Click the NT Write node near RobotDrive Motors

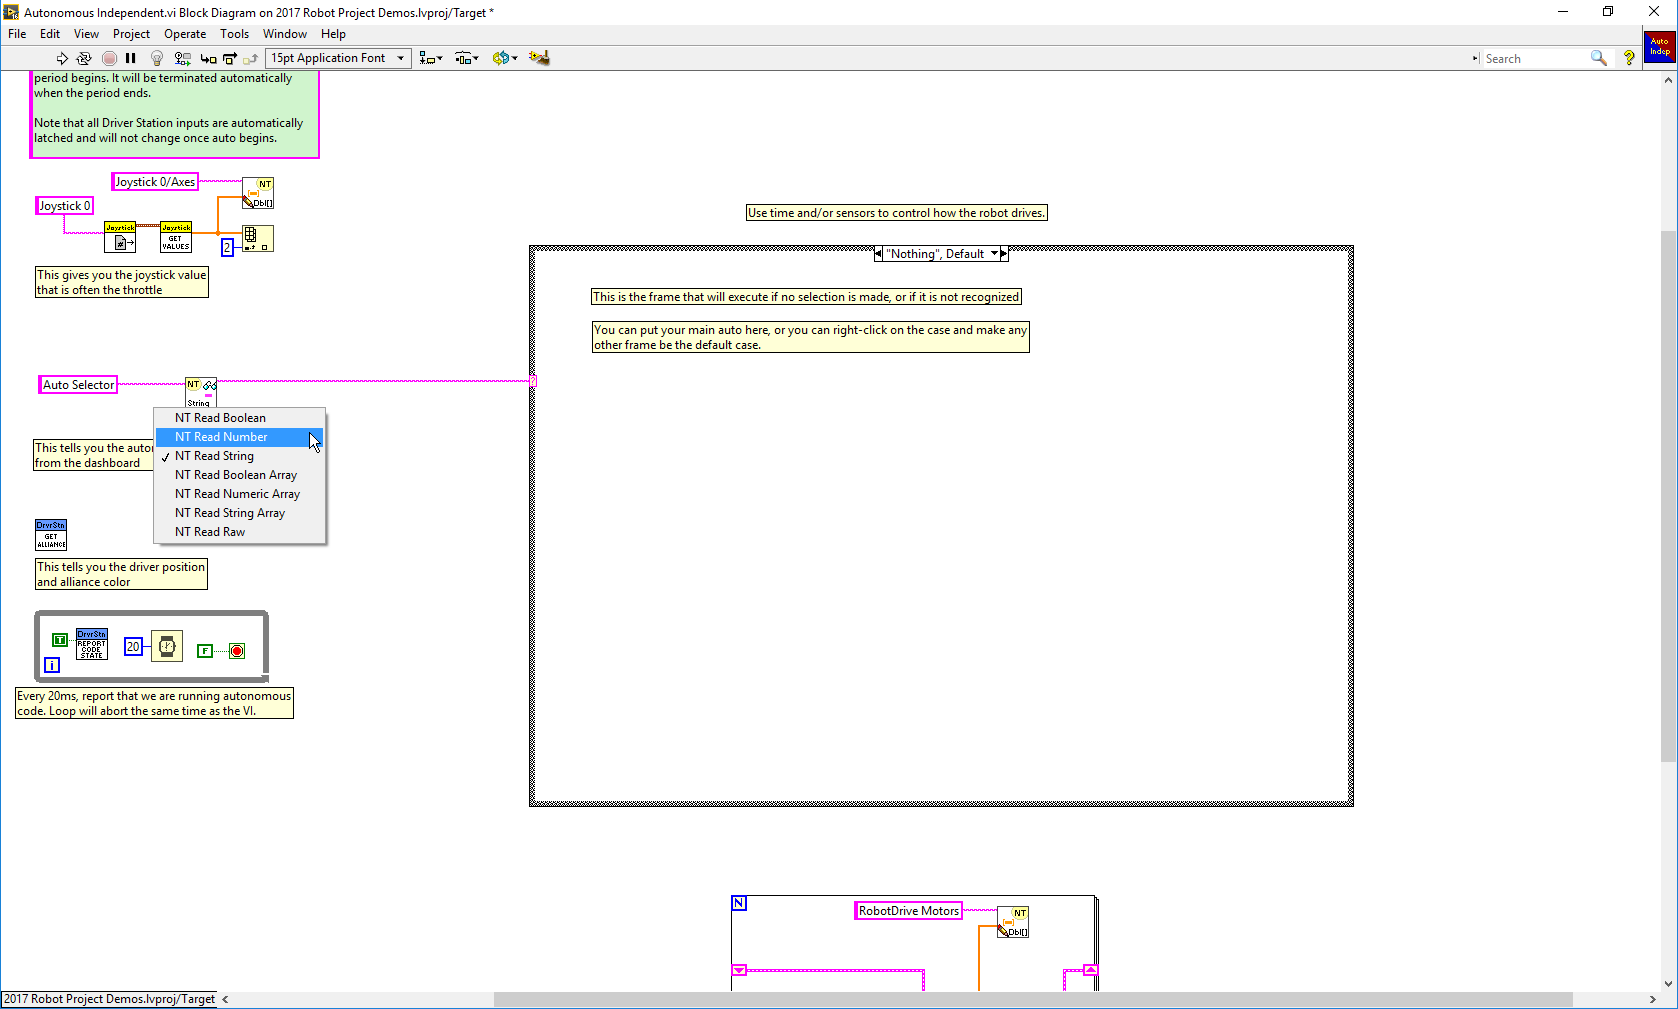point(1013,922)
